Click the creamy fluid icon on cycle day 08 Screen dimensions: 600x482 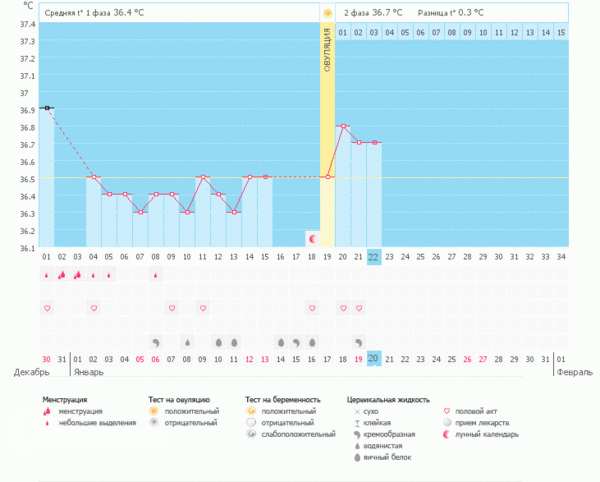[155, 341]
